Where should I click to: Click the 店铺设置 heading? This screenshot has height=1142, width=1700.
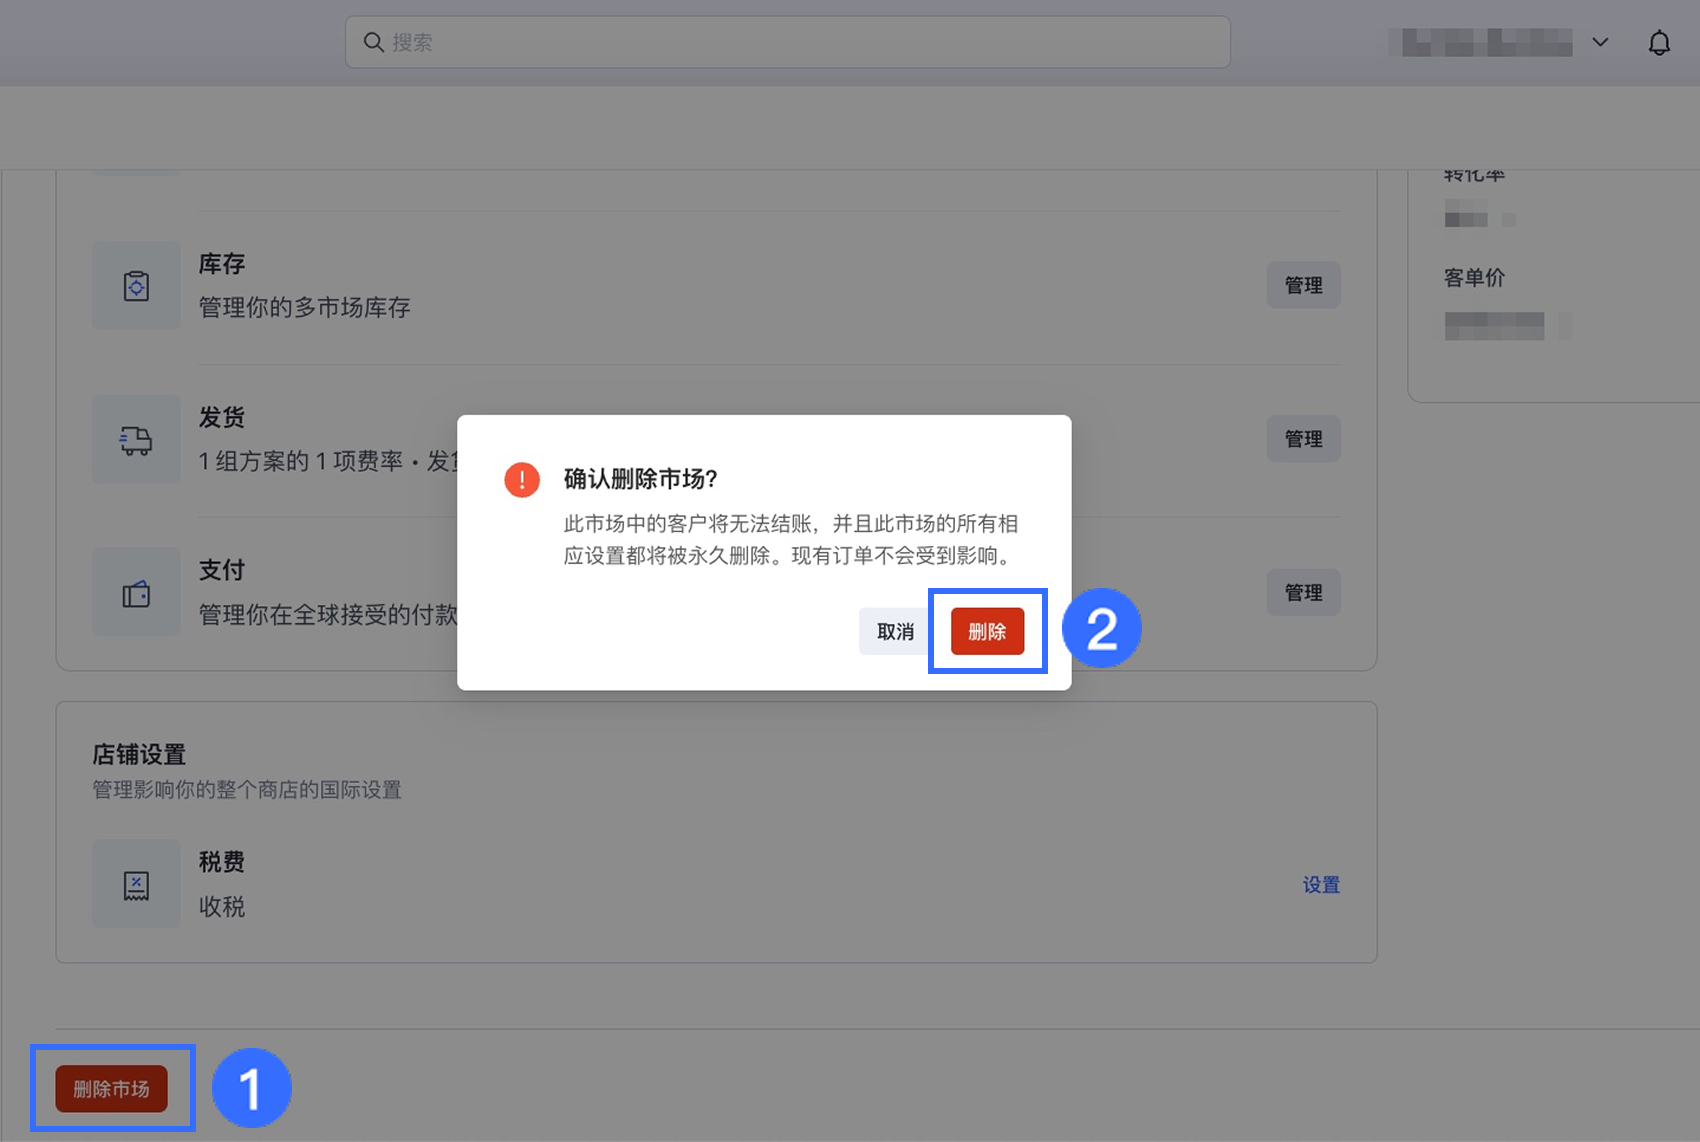139,754
